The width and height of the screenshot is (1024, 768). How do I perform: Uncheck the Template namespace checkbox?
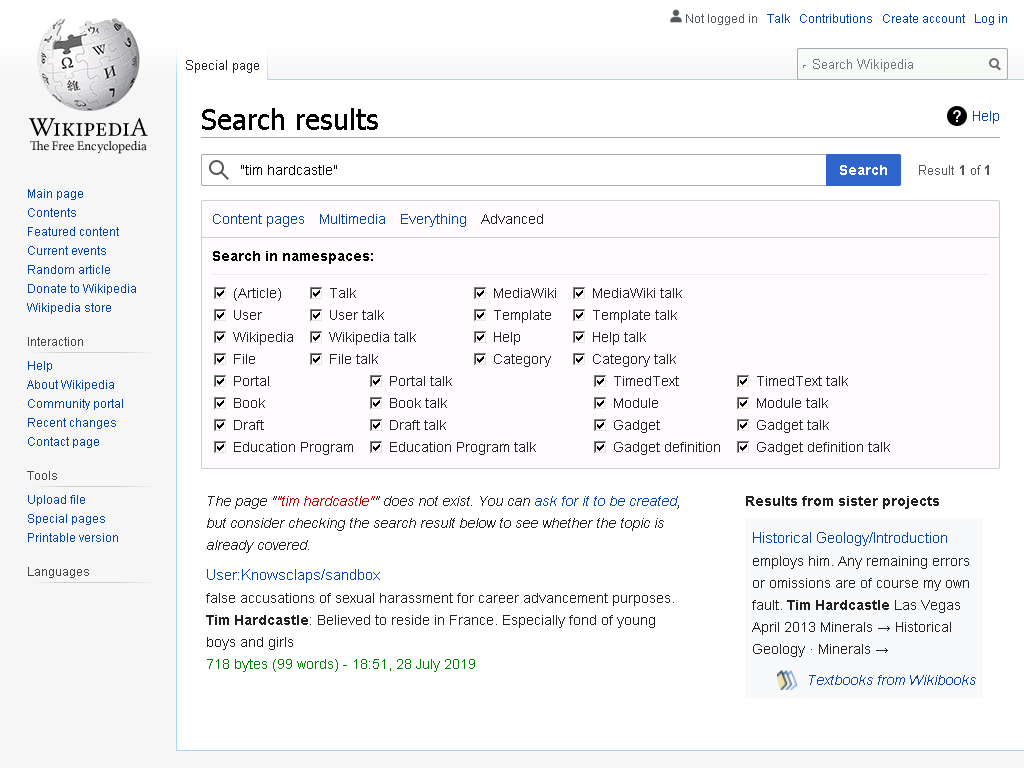click(x=480, y=315)
